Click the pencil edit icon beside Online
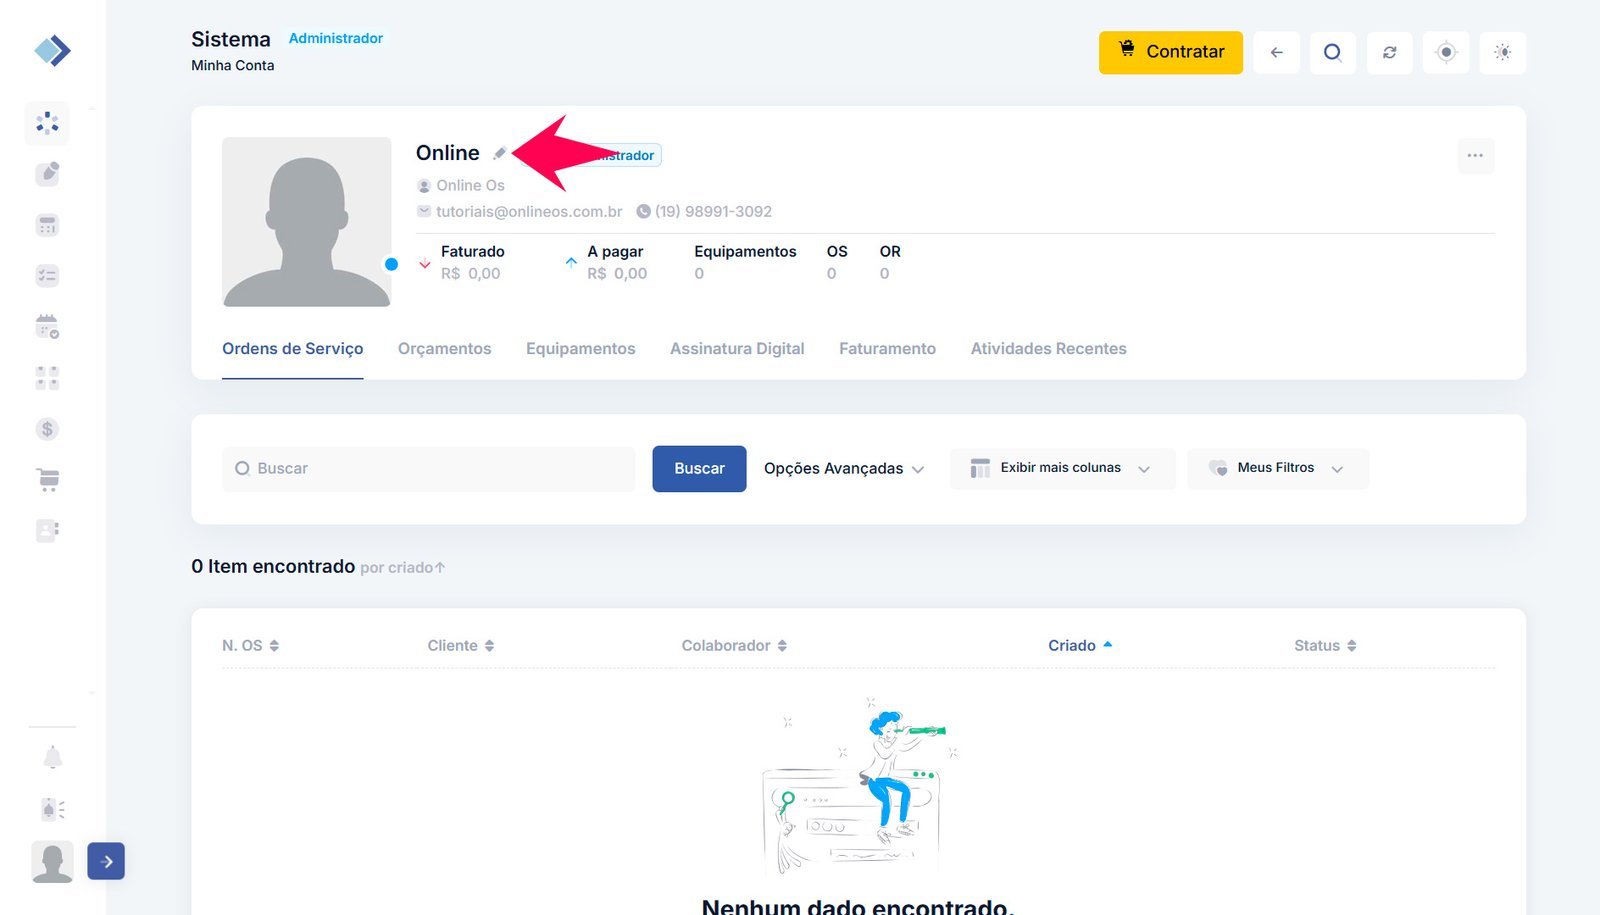 pos(499,154)
